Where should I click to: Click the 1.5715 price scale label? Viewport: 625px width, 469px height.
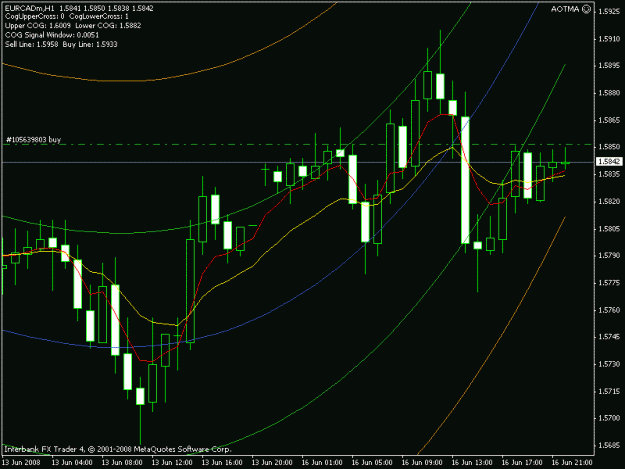pyautogui.click(x=609, y=391)
